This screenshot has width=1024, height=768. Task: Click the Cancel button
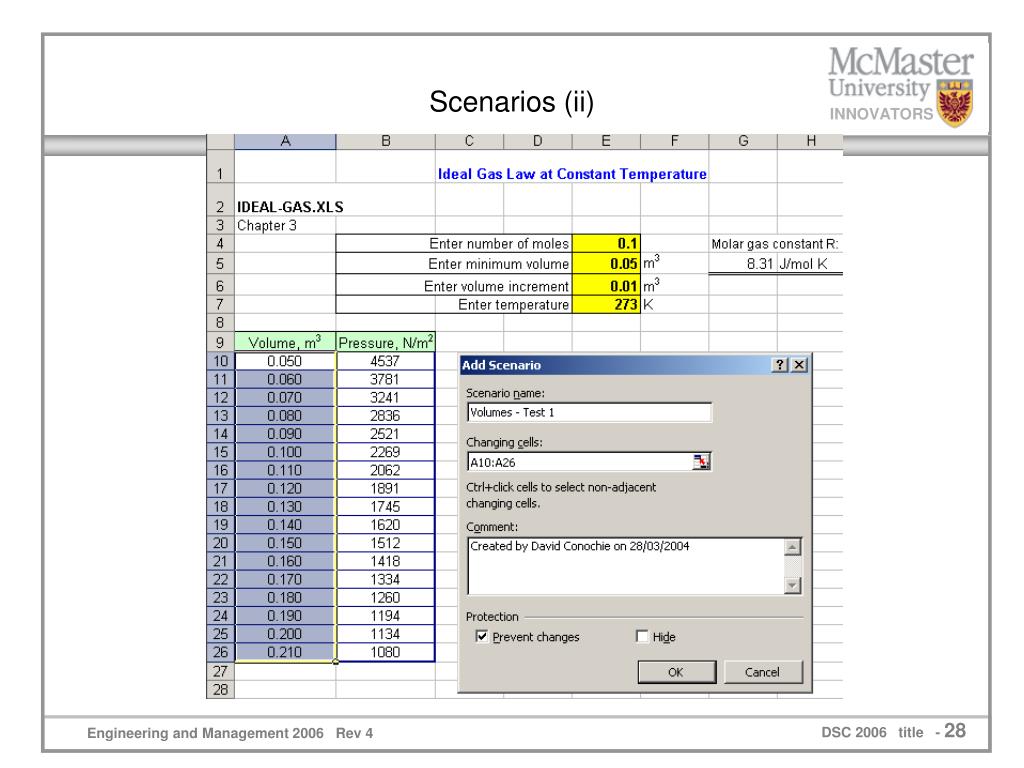point(763,672)
